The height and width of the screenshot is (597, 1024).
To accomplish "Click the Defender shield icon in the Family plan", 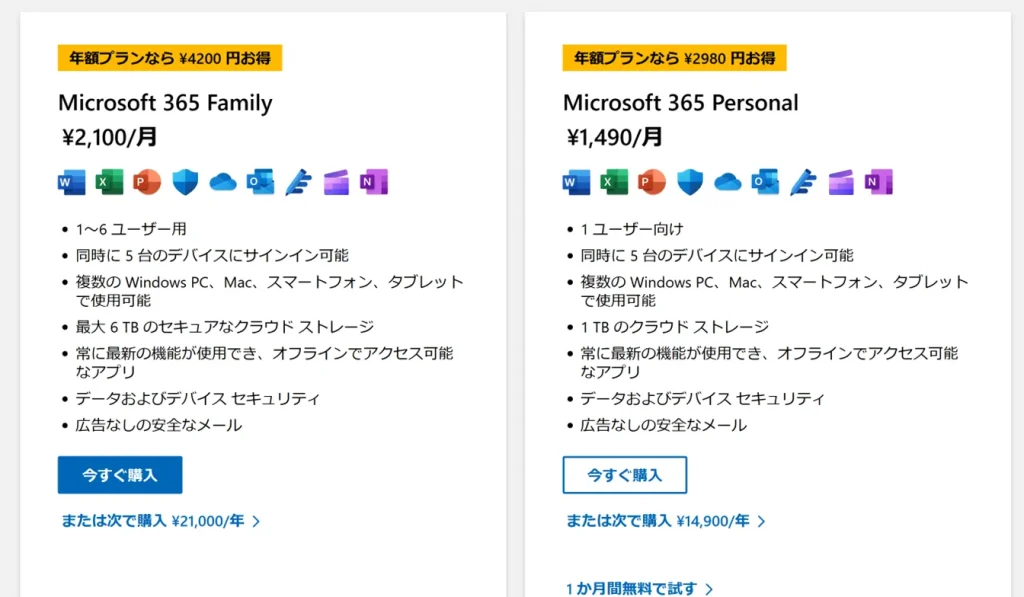I will (185, 182).
